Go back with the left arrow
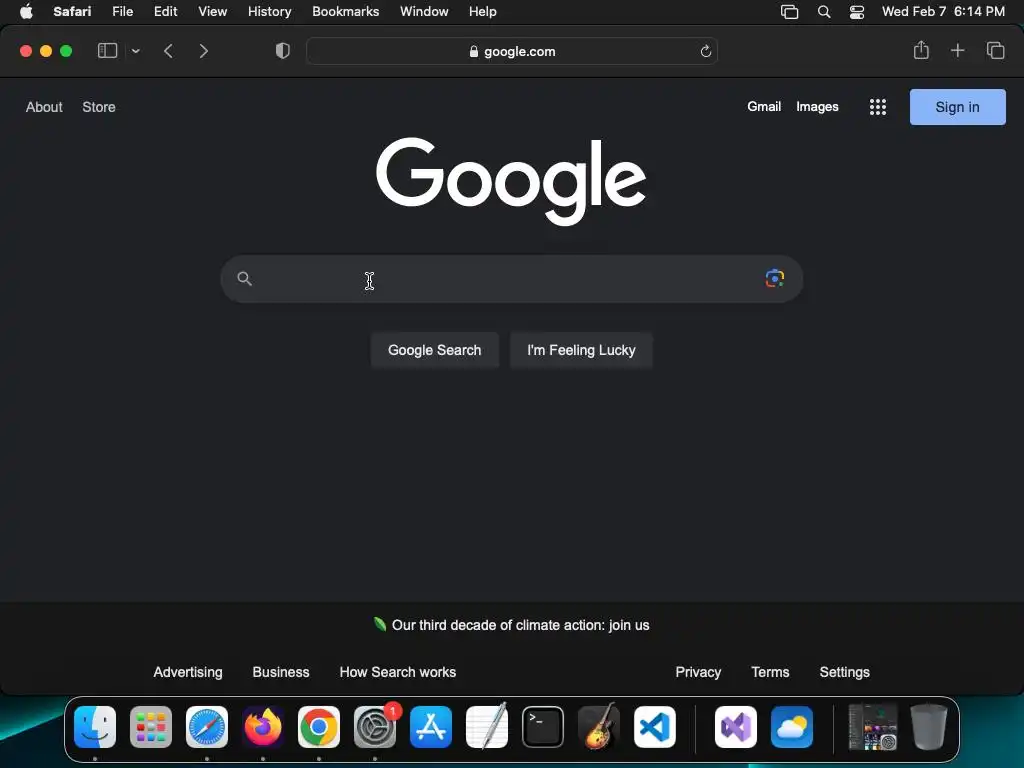Screen dimensions: 1024x768 [x=168, y=51]
